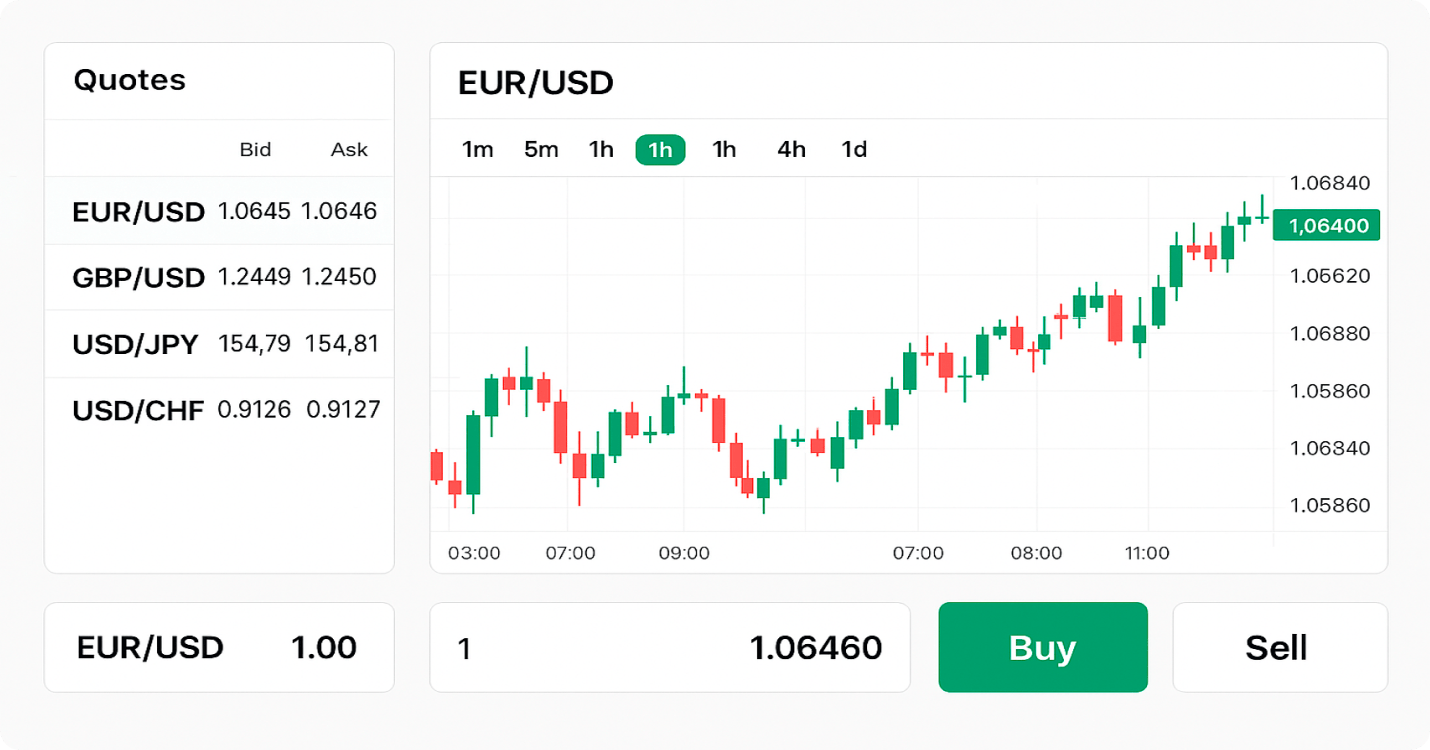Click the Quotes panel header
The width and height of the screenshot is (1430, 750).
click(x=130, y=81)
